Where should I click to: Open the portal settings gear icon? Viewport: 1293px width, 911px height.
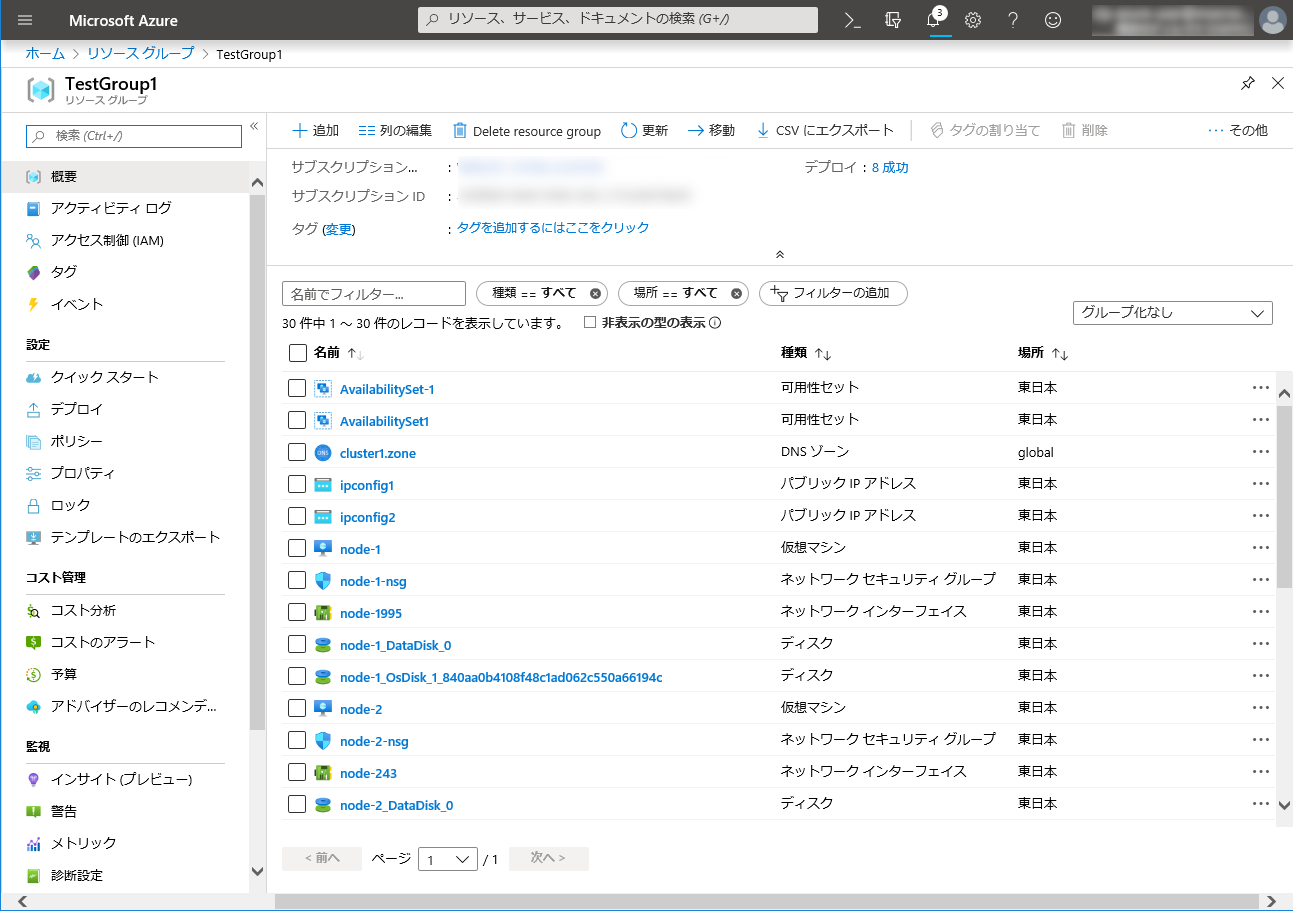tap(972, 20)
